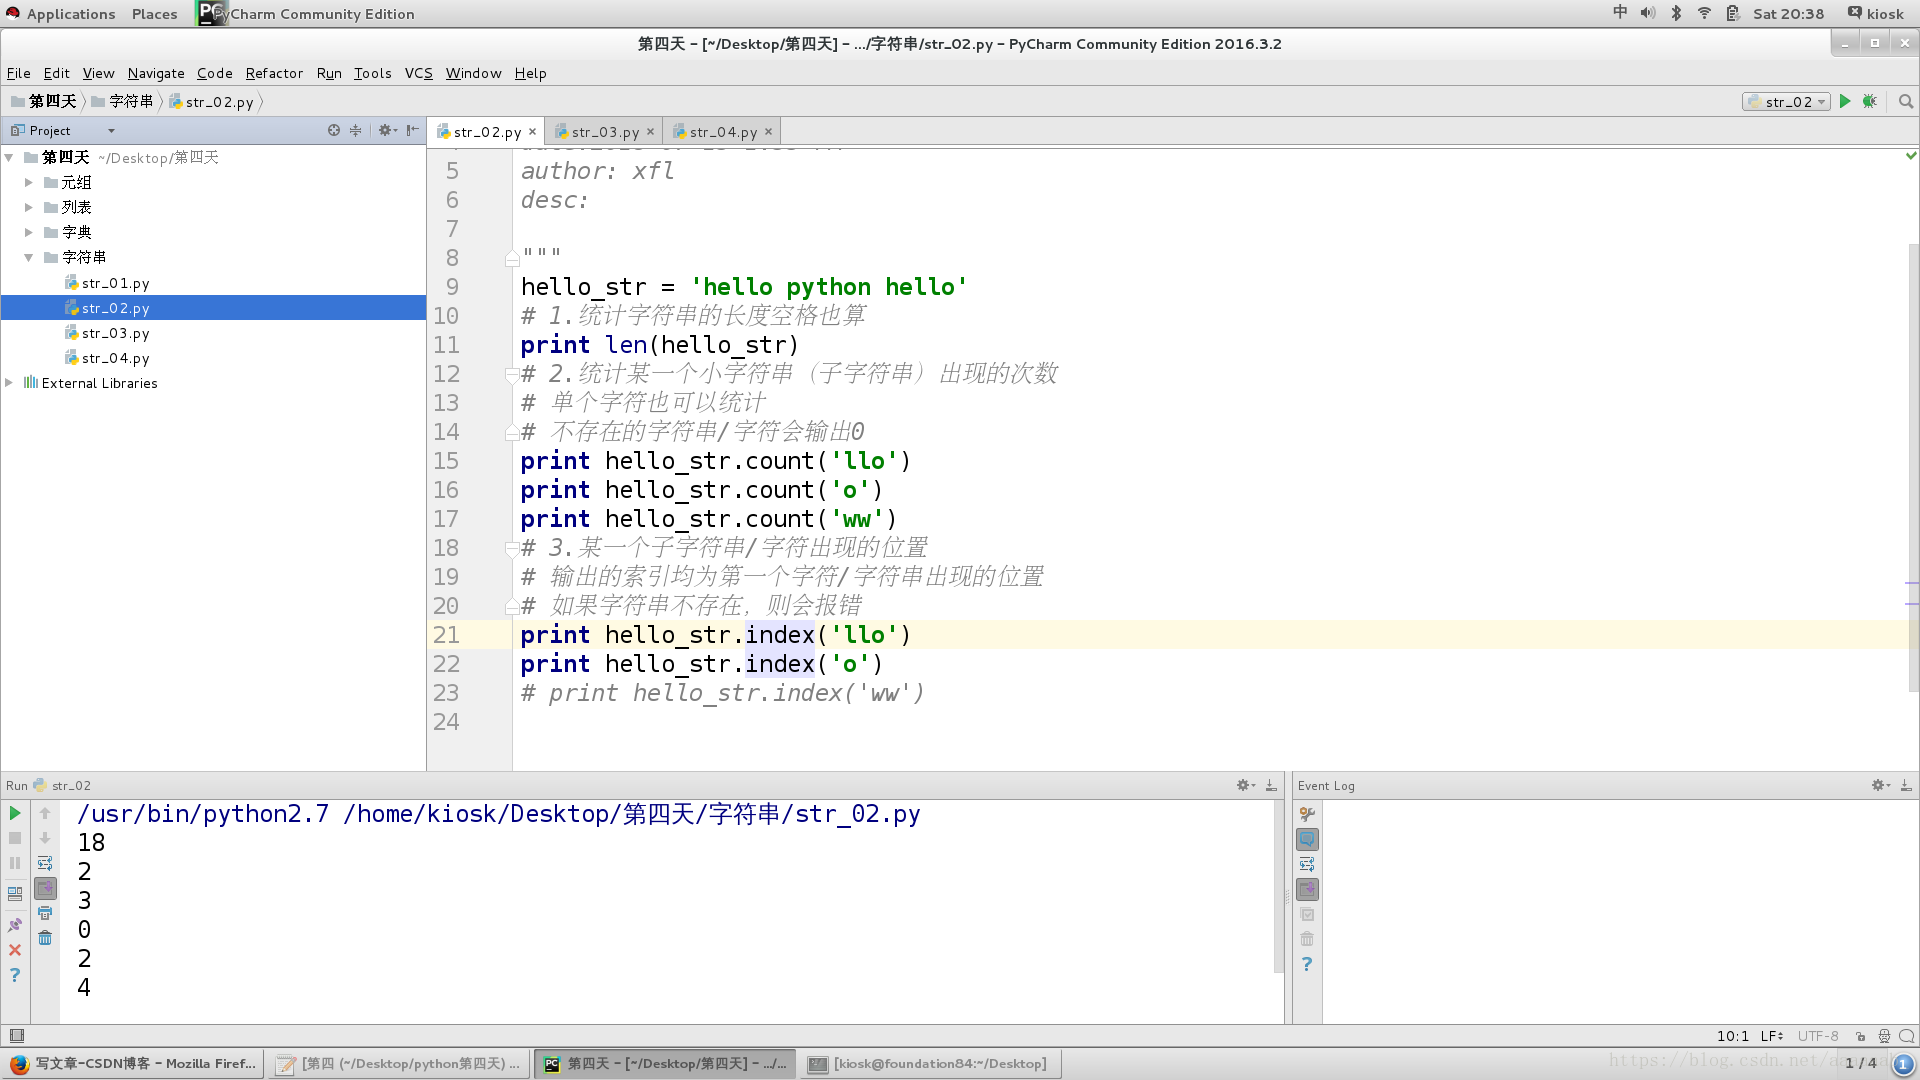Collapse the 字符串 folder
The width and height of the screenshot is (1920, 1080).
point(29,257)
